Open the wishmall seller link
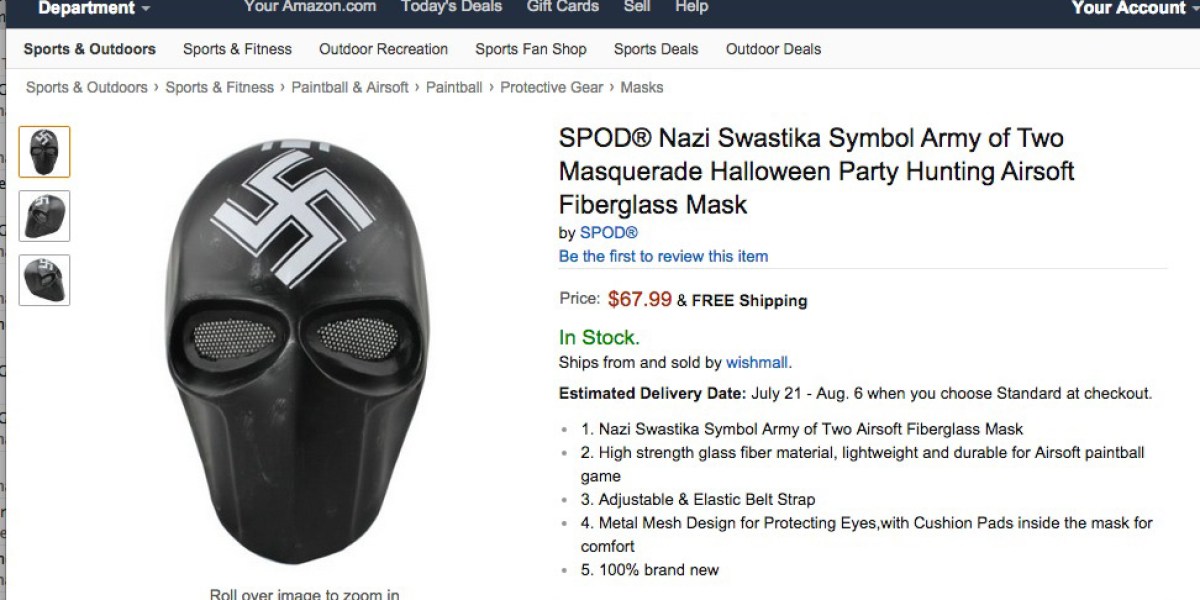Viewport: 1200px width, 600px height. (757, 363)
